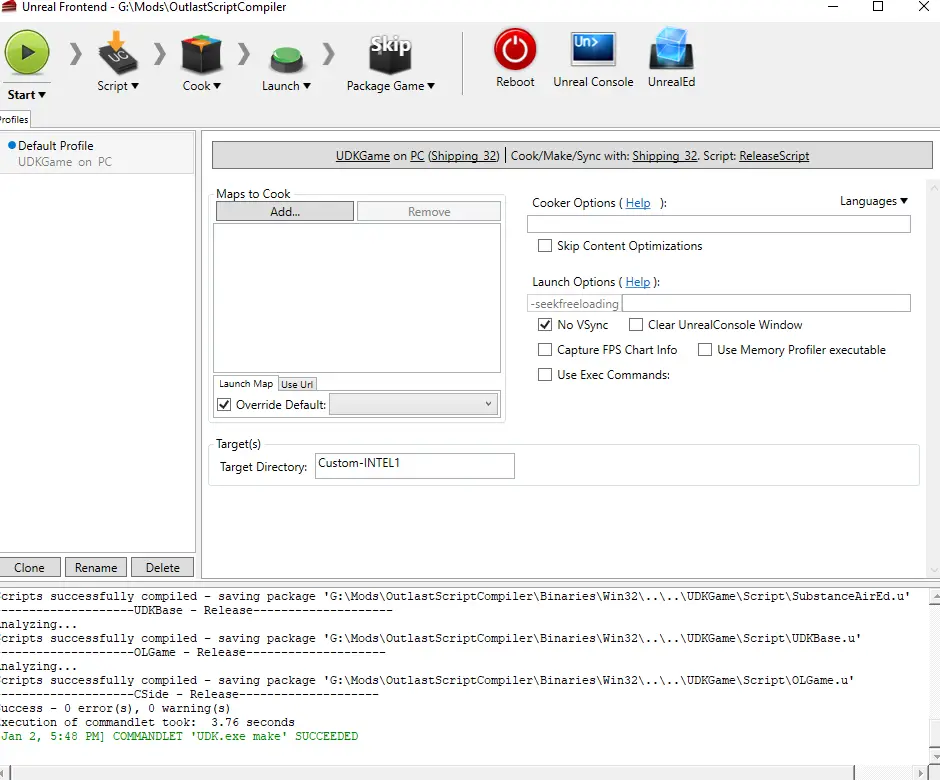Click the log panel horizontal scrollbar

432,772
